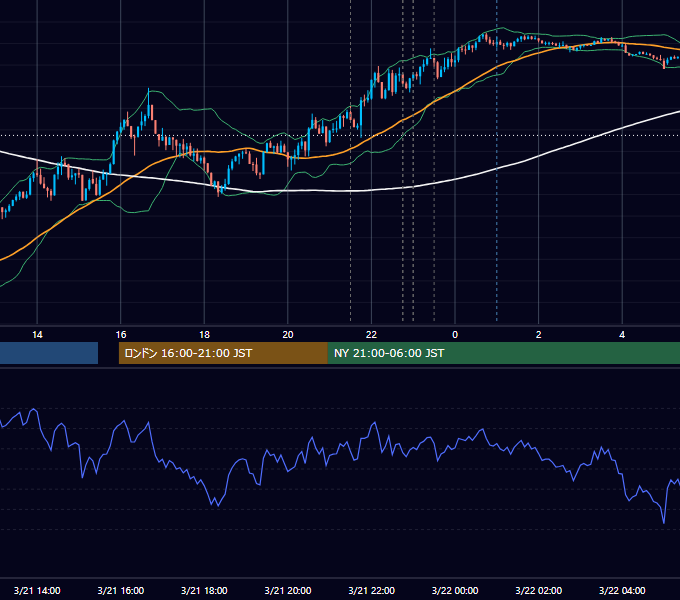Click the 3/21 20:00 time label
This screenshot has width=680, height=600.
(x=288, y=590)
